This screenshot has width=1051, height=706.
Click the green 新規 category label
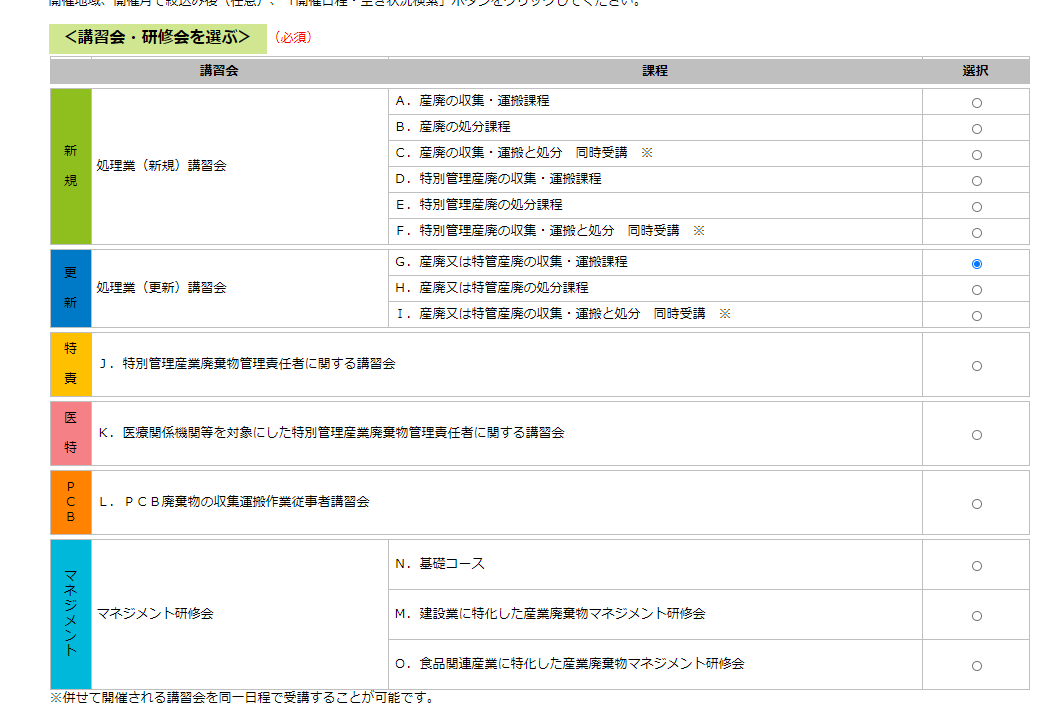click(70, 166)
